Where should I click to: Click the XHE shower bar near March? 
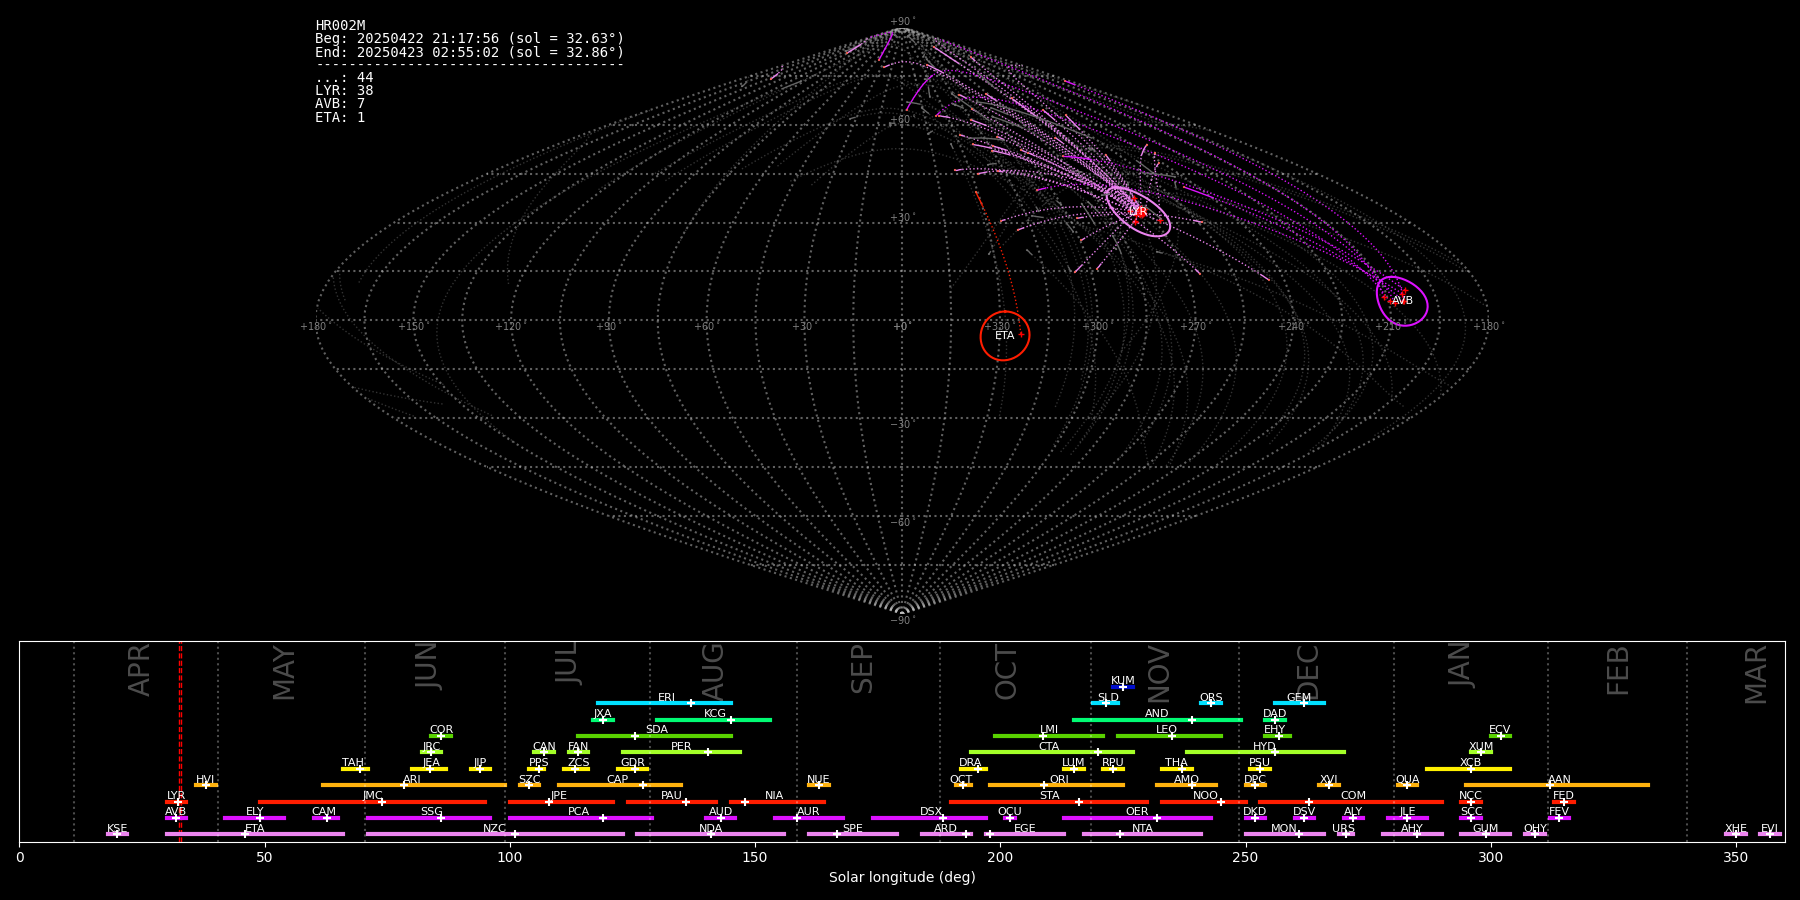point(1736,834)
